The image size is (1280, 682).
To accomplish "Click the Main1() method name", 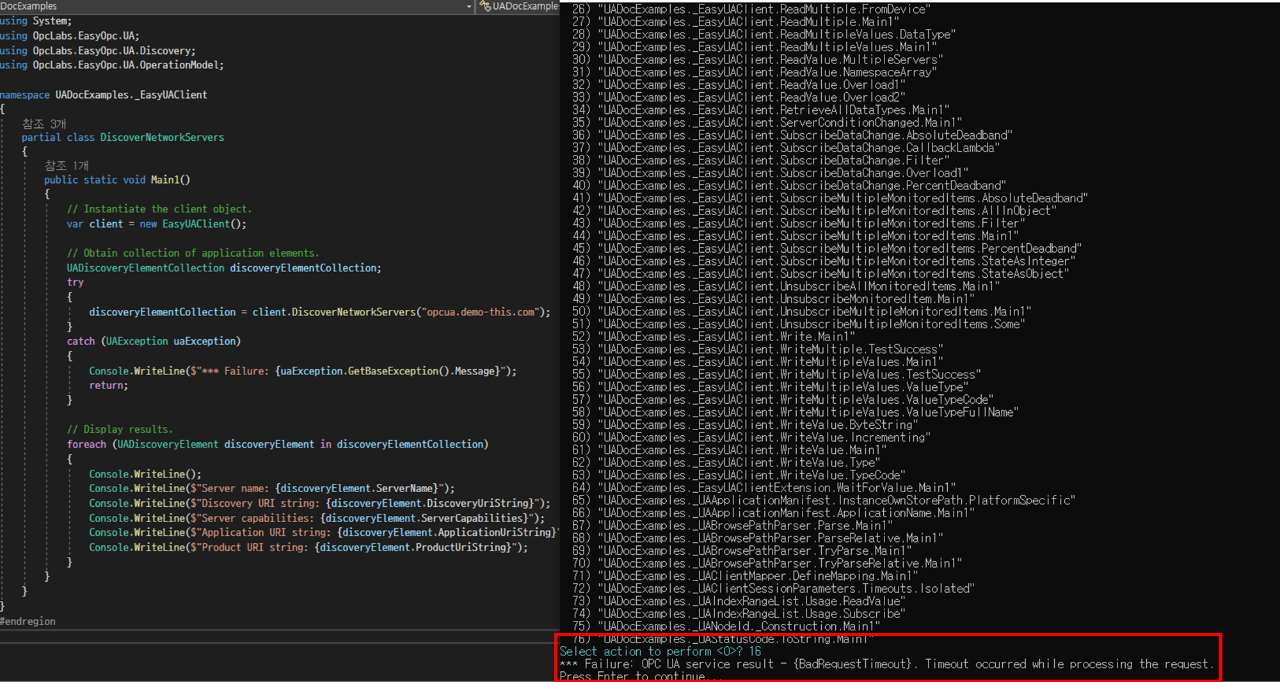I will point(170,180).
